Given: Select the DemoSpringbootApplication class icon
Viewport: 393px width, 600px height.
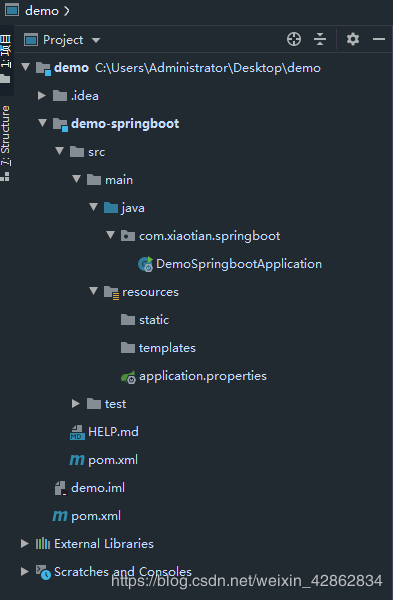Looking at the screenshot, I should pos(145,264).
